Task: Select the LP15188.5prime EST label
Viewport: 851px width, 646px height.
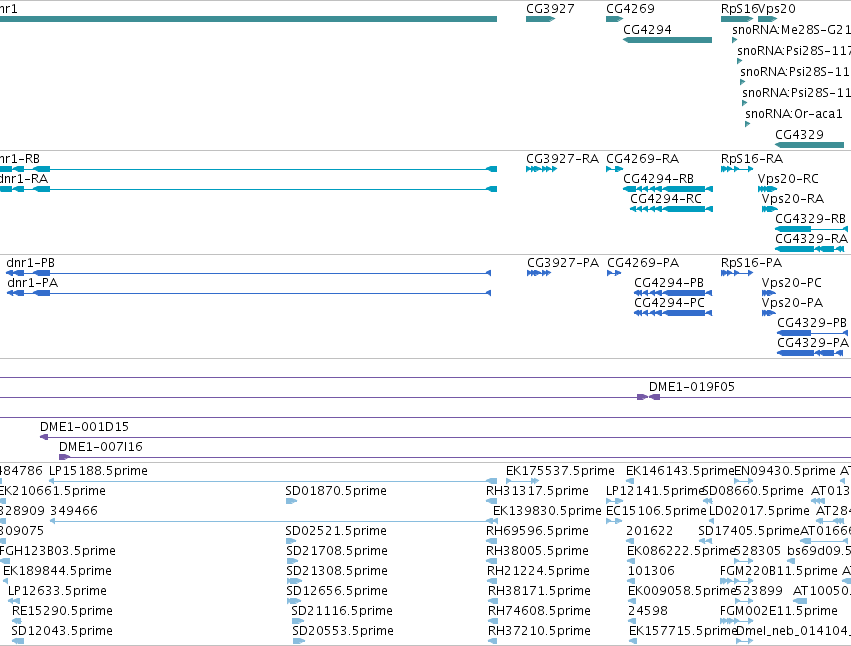Action: pyautogui.click(x=98, y=471)
